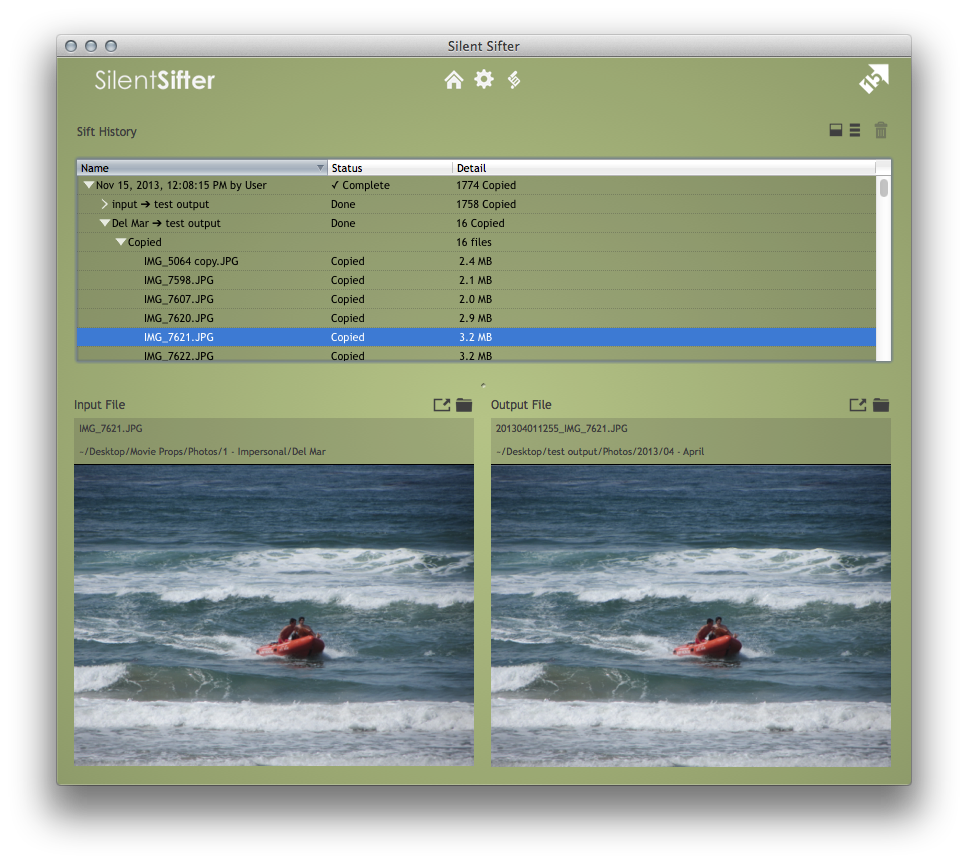Select IMG_5064 copy.JPG row
Image resolution: width=968 pixels, height=864 pixels.
click(476, 261)
